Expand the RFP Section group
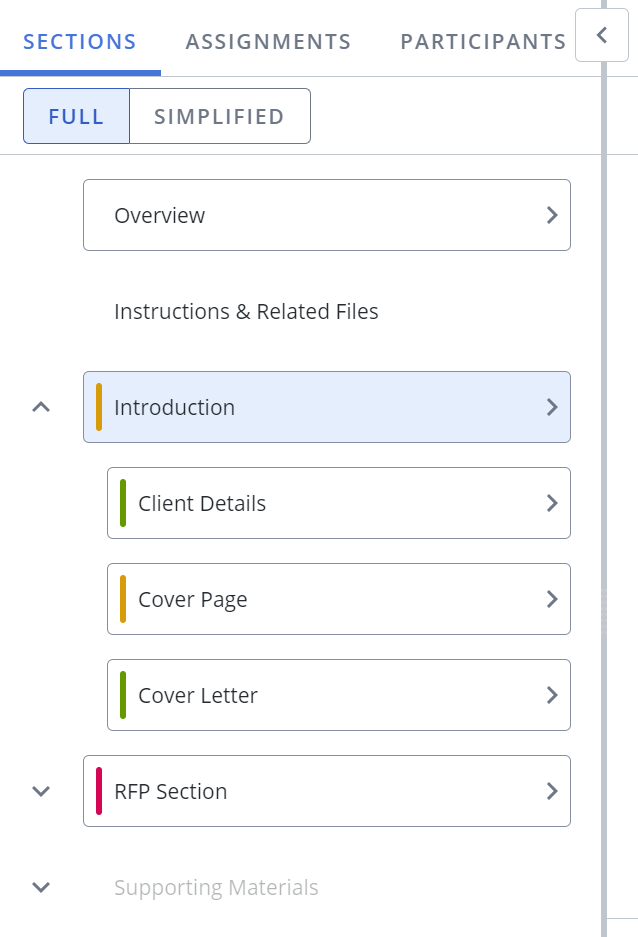 (41, 791)
